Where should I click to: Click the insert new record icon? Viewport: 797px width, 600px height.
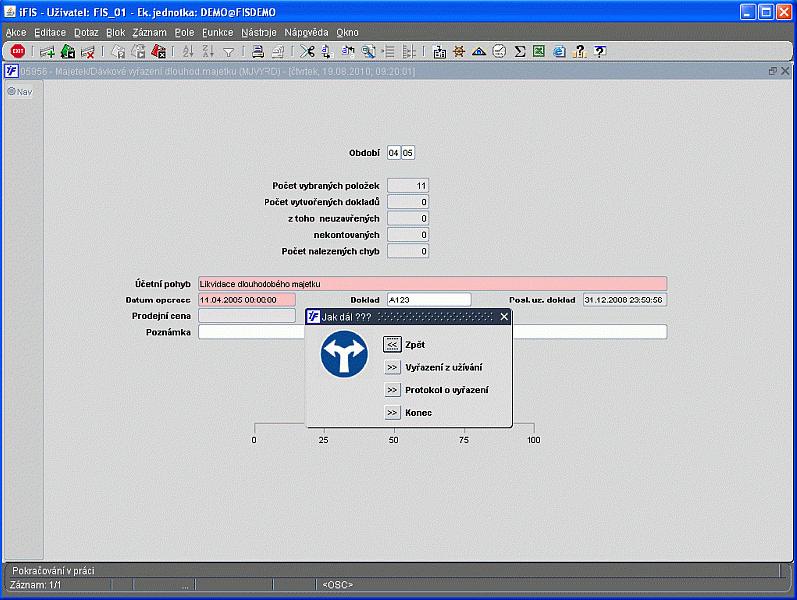pos(47,51)
